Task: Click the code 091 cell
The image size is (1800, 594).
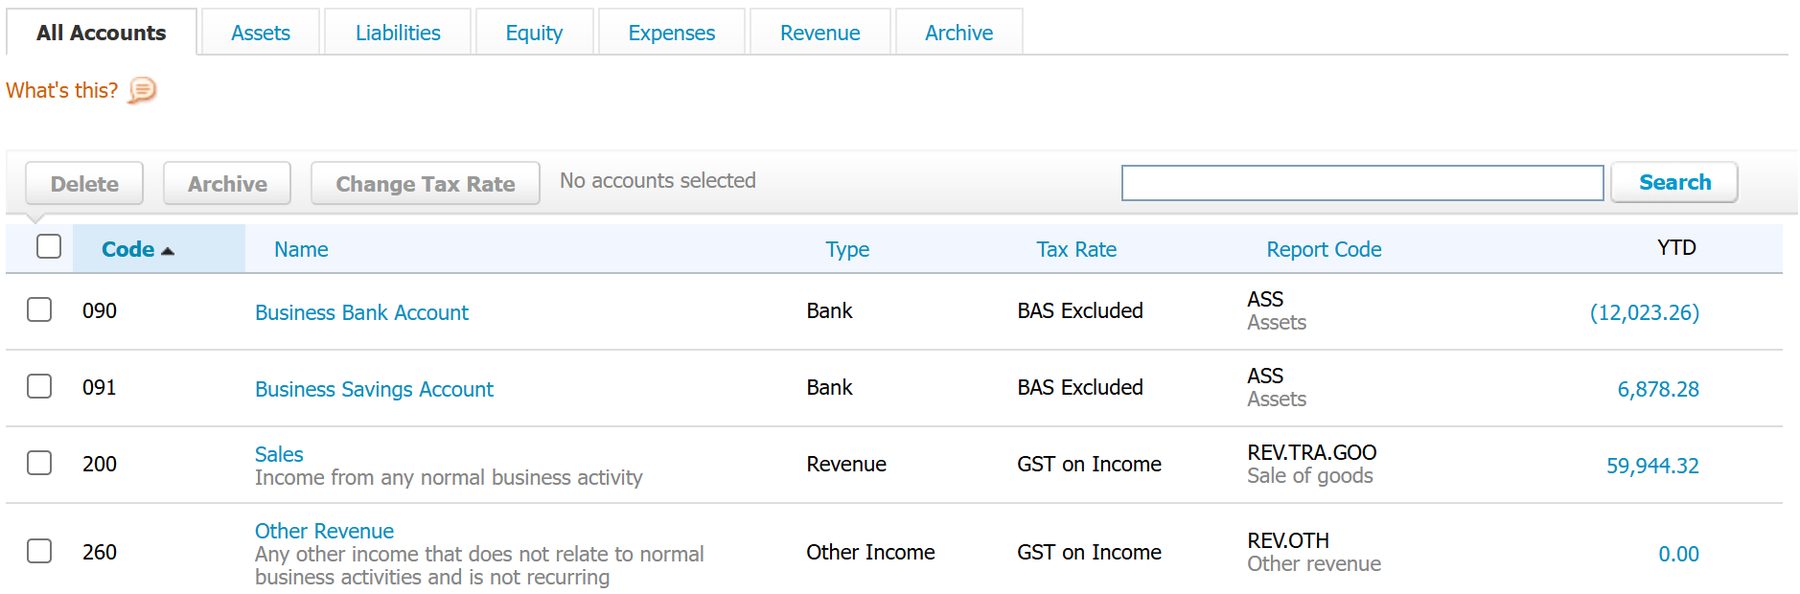Action: 100,387
